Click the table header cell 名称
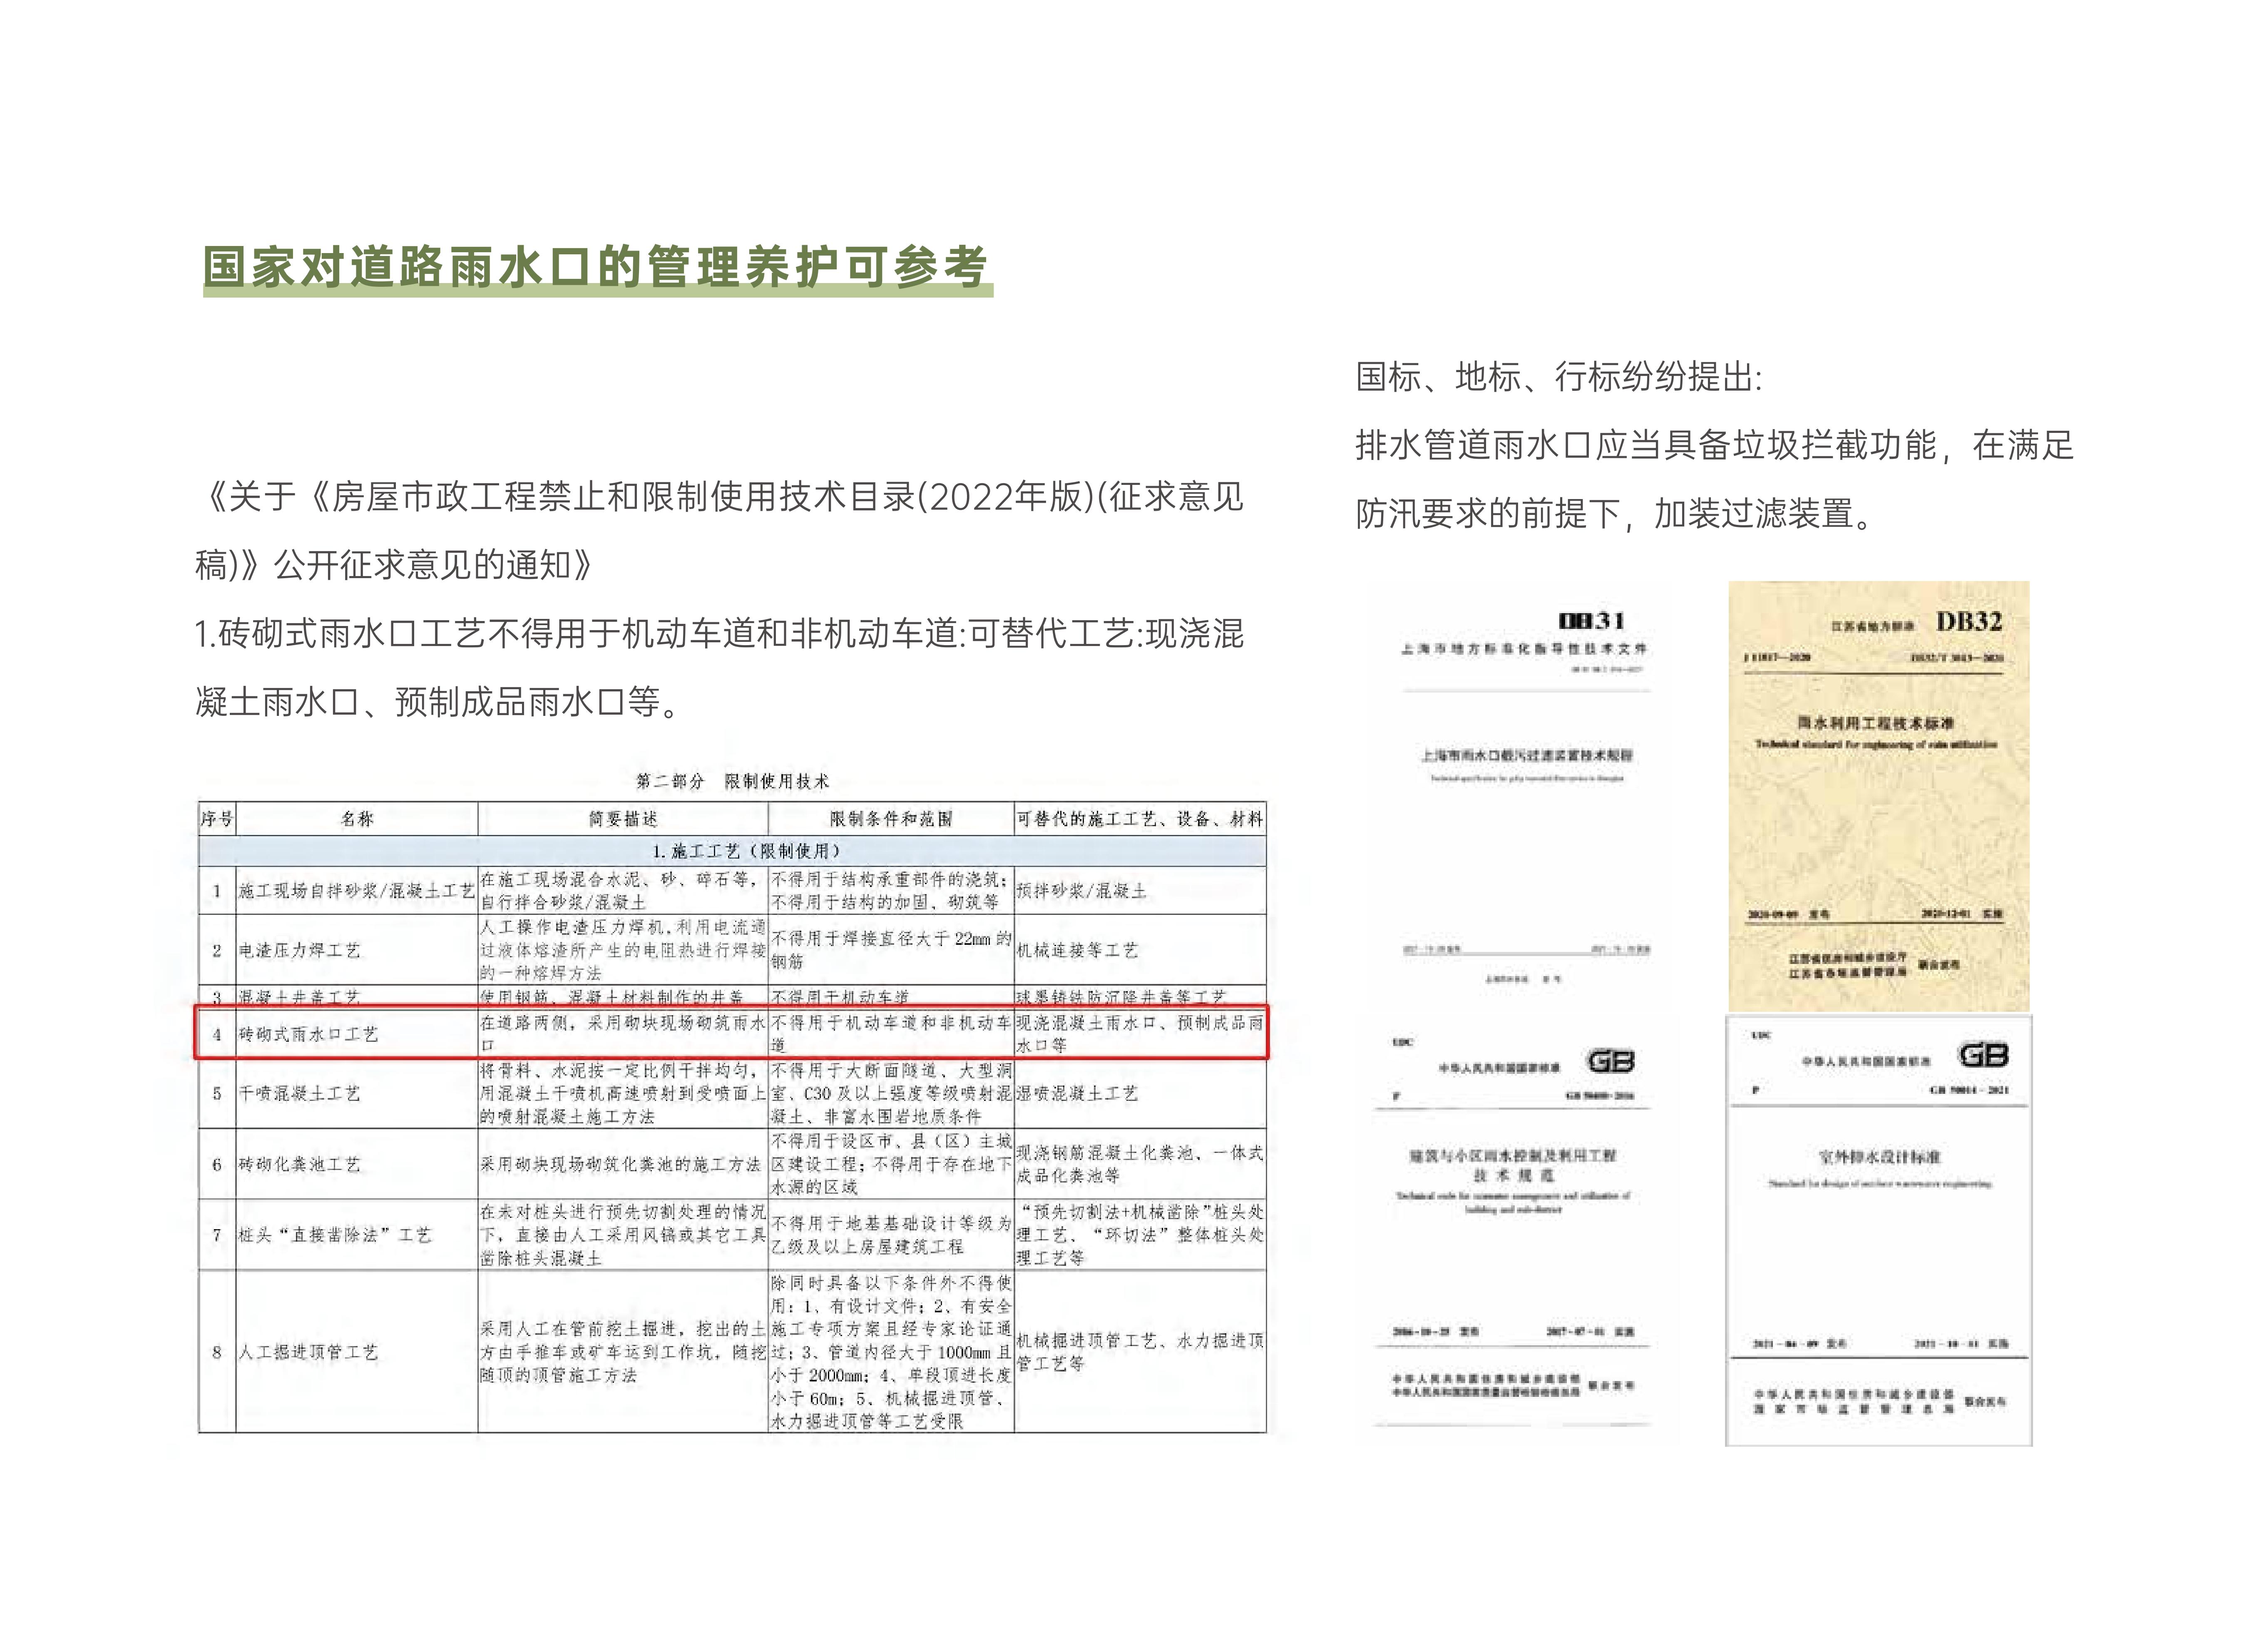This screenshot has width=2242, height=1652. click(357, 819)
